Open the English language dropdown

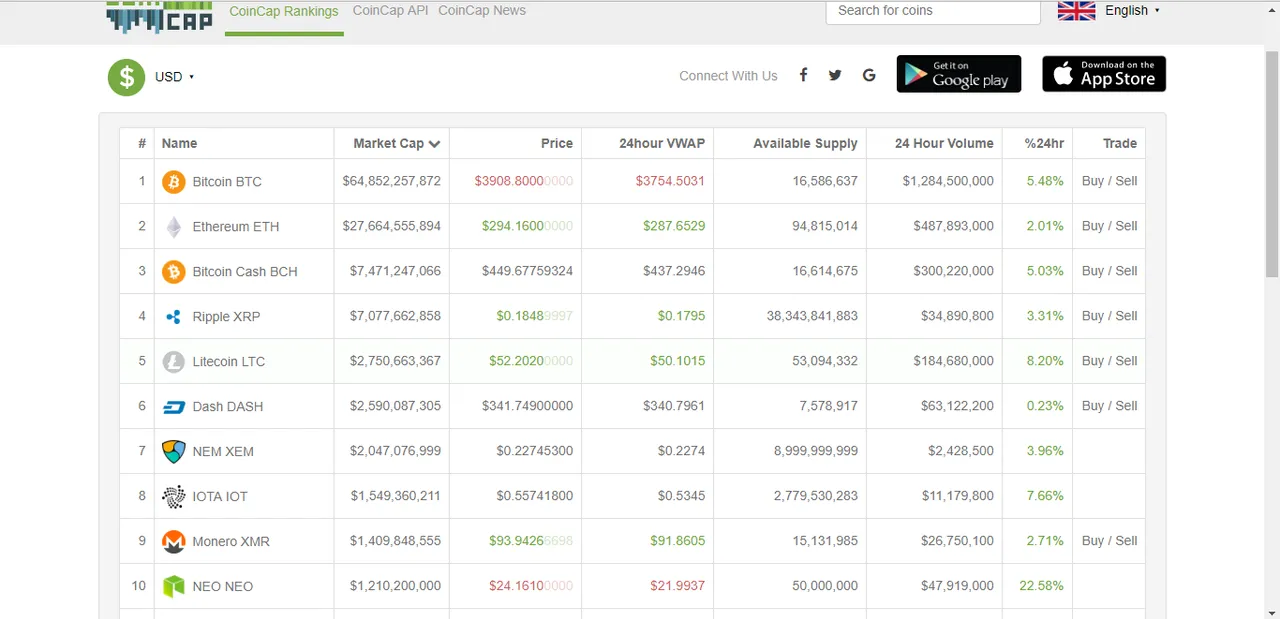(1132, 10)
